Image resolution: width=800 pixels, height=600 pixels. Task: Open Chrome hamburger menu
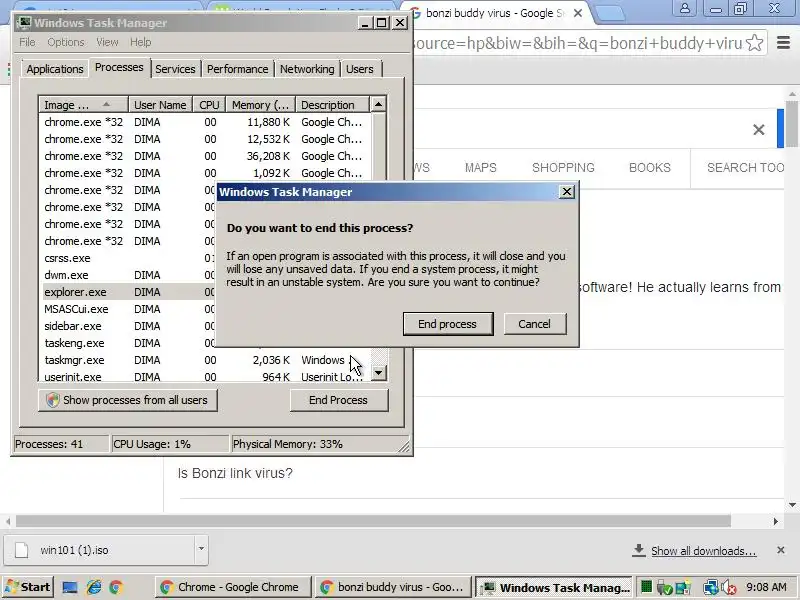[783, 43]
